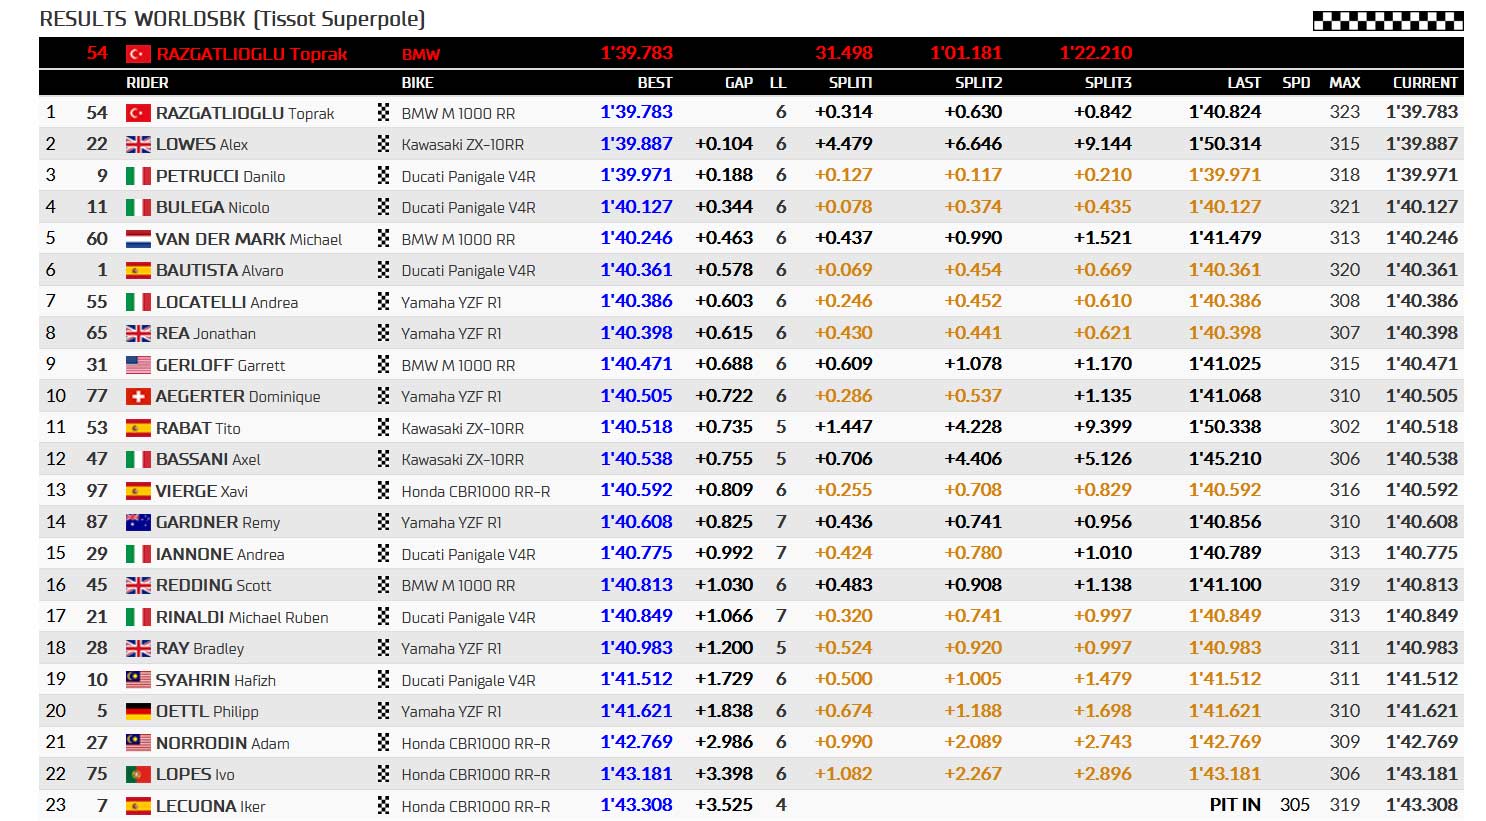The height and width of the screenshot is (821, 1486).
Task: Click the Turkish flag in the red leader banner
Action: click(138, 54)
